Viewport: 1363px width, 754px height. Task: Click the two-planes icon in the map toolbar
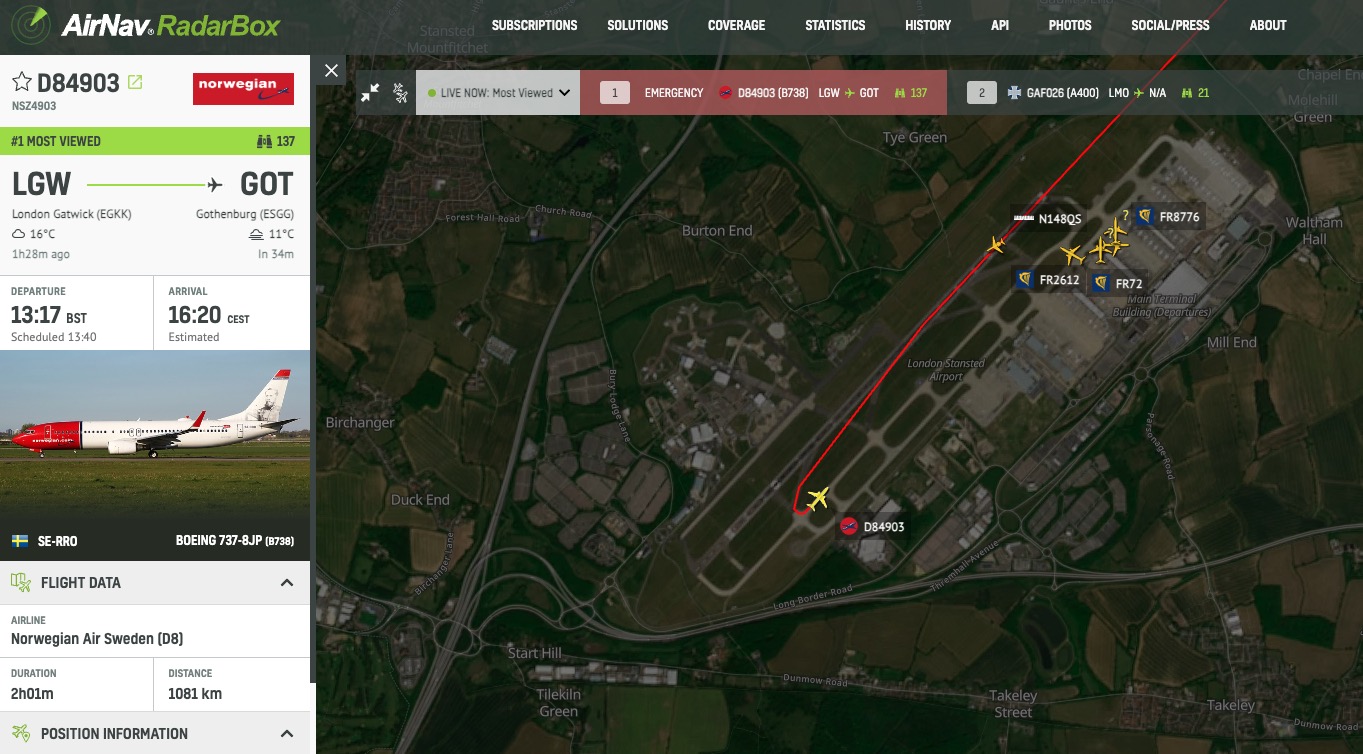400,93
